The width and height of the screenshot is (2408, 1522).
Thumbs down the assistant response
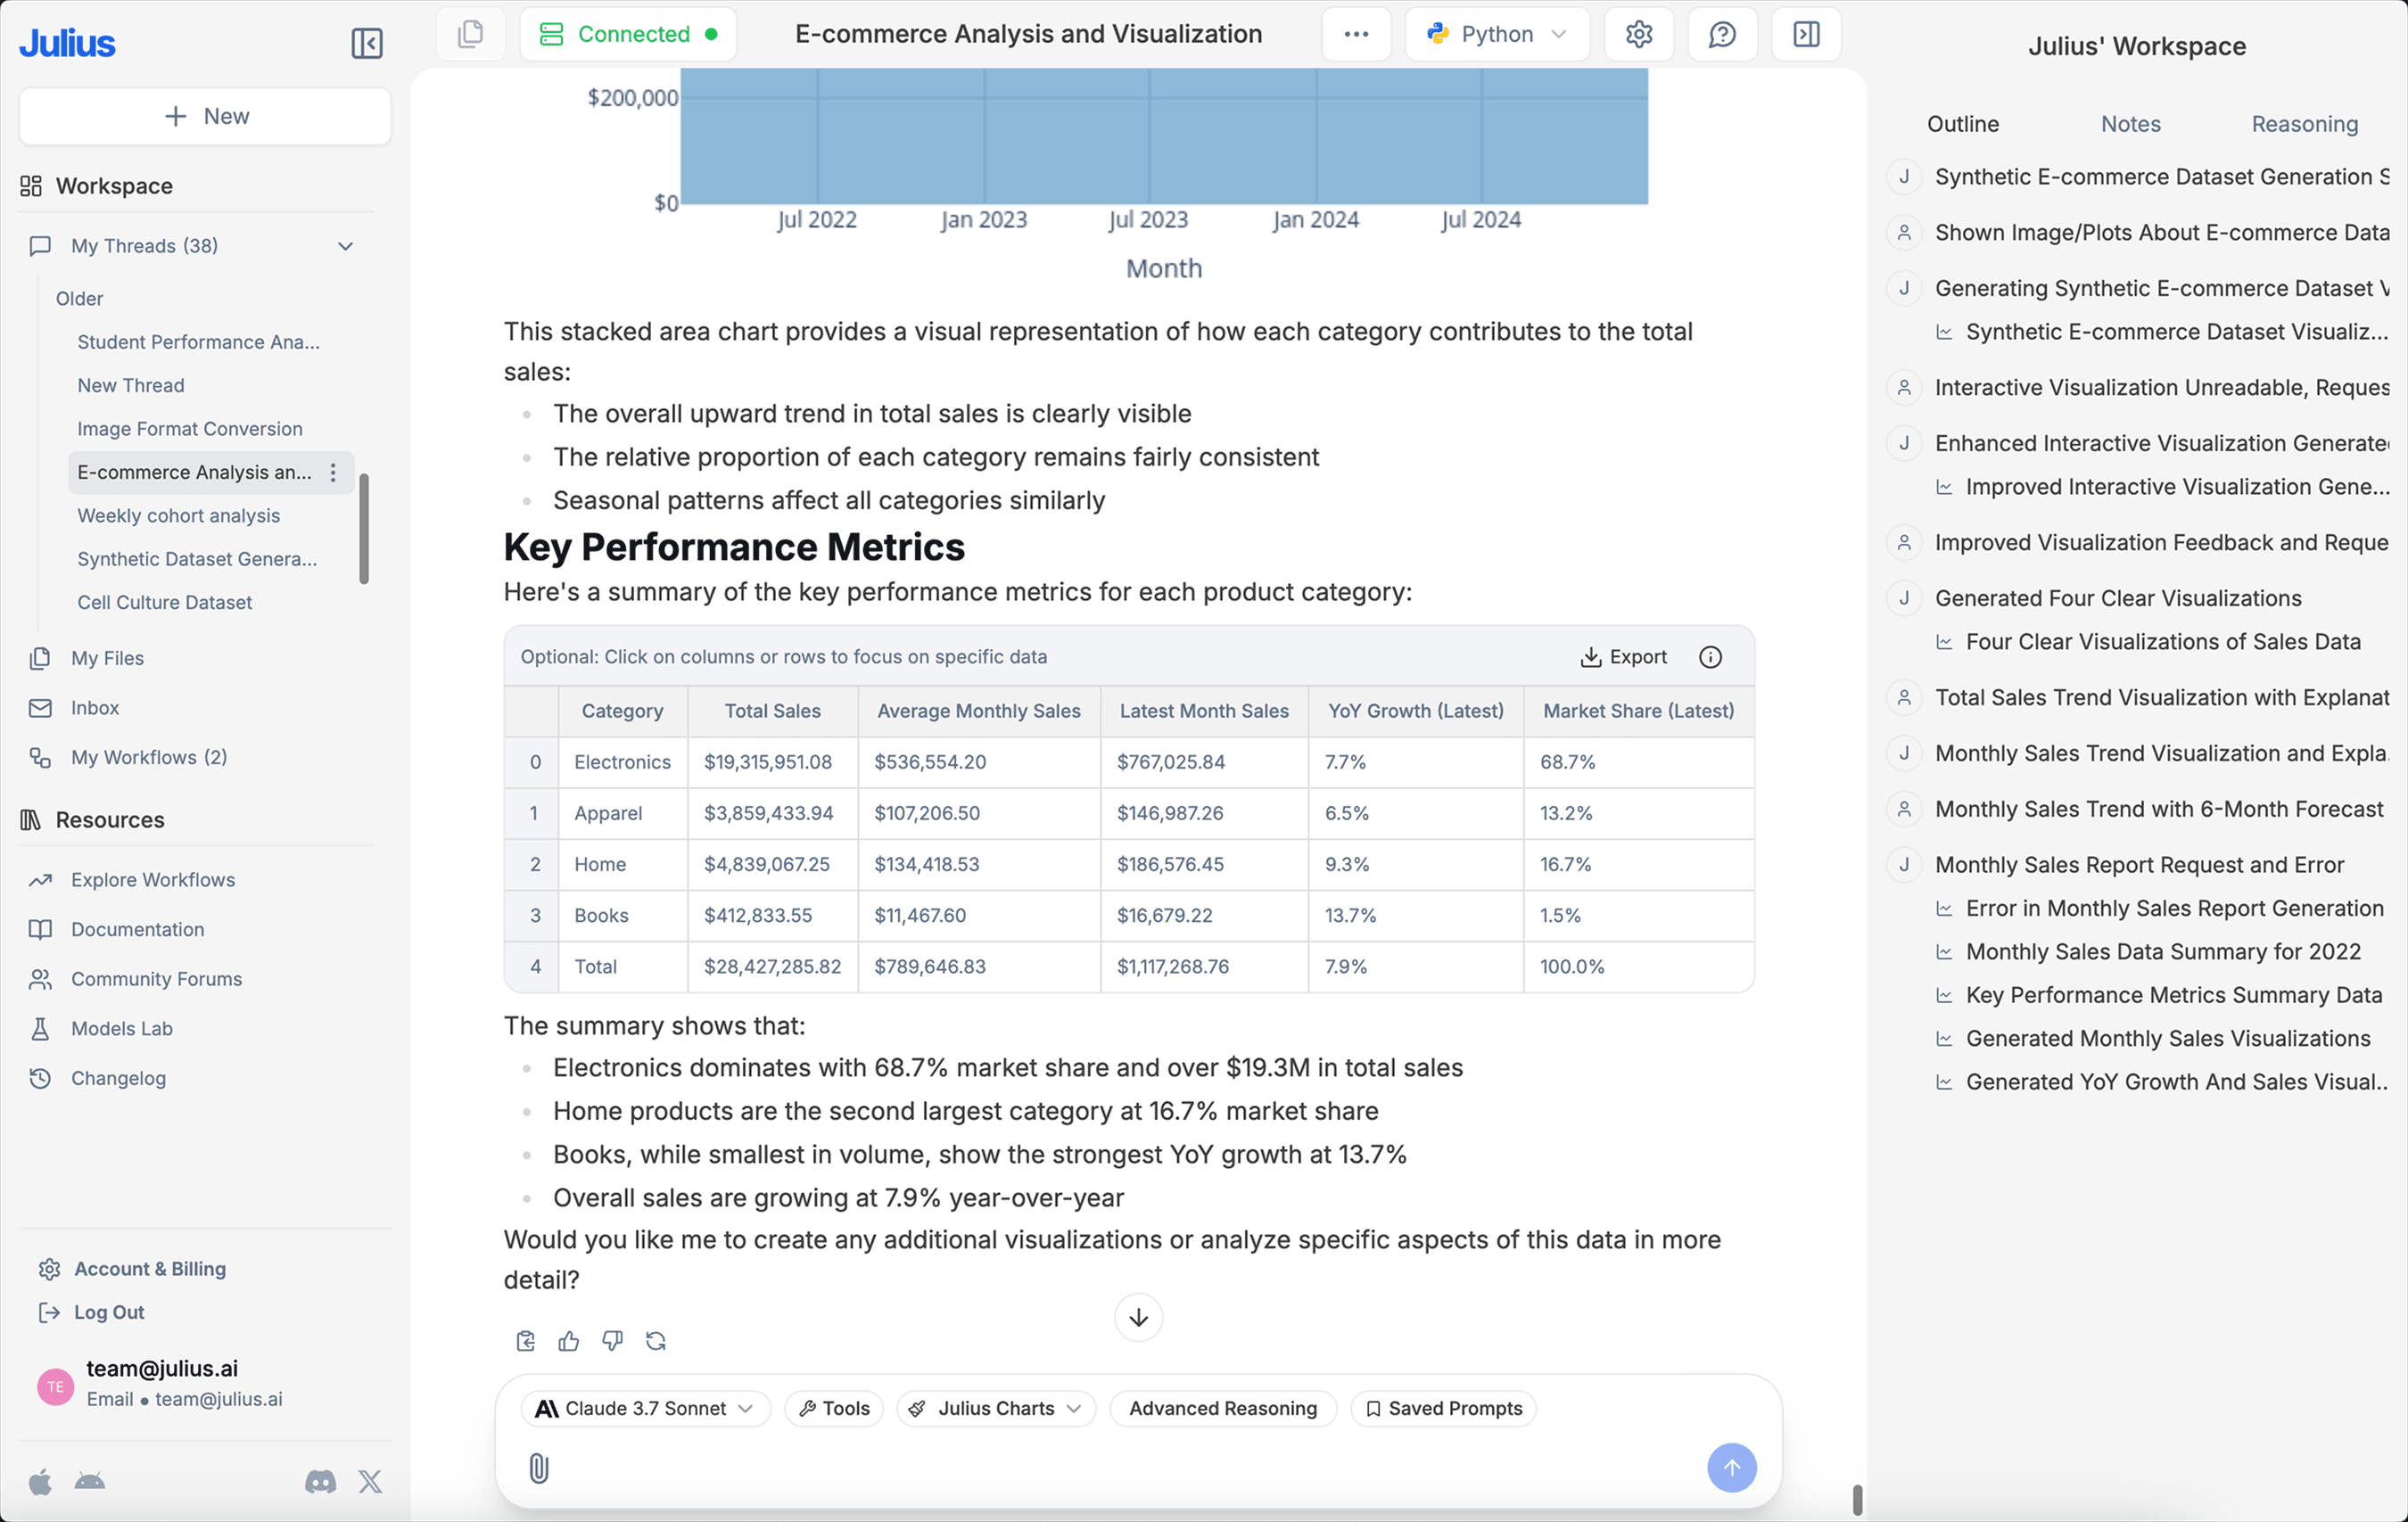point(612,1340)
